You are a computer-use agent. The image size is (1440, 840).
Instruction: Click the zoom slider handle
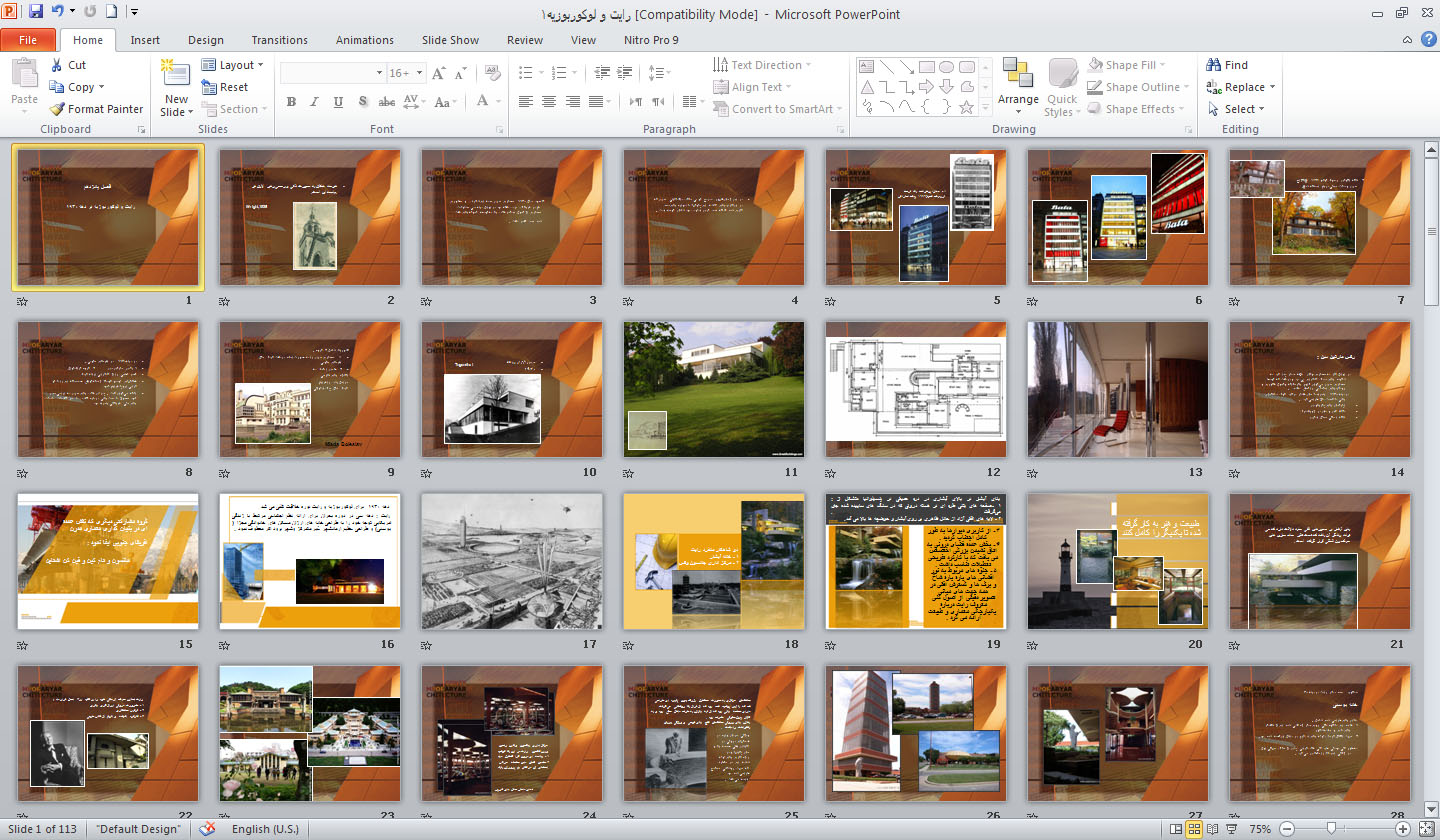pyautogui.click(x=1331, y=829)
